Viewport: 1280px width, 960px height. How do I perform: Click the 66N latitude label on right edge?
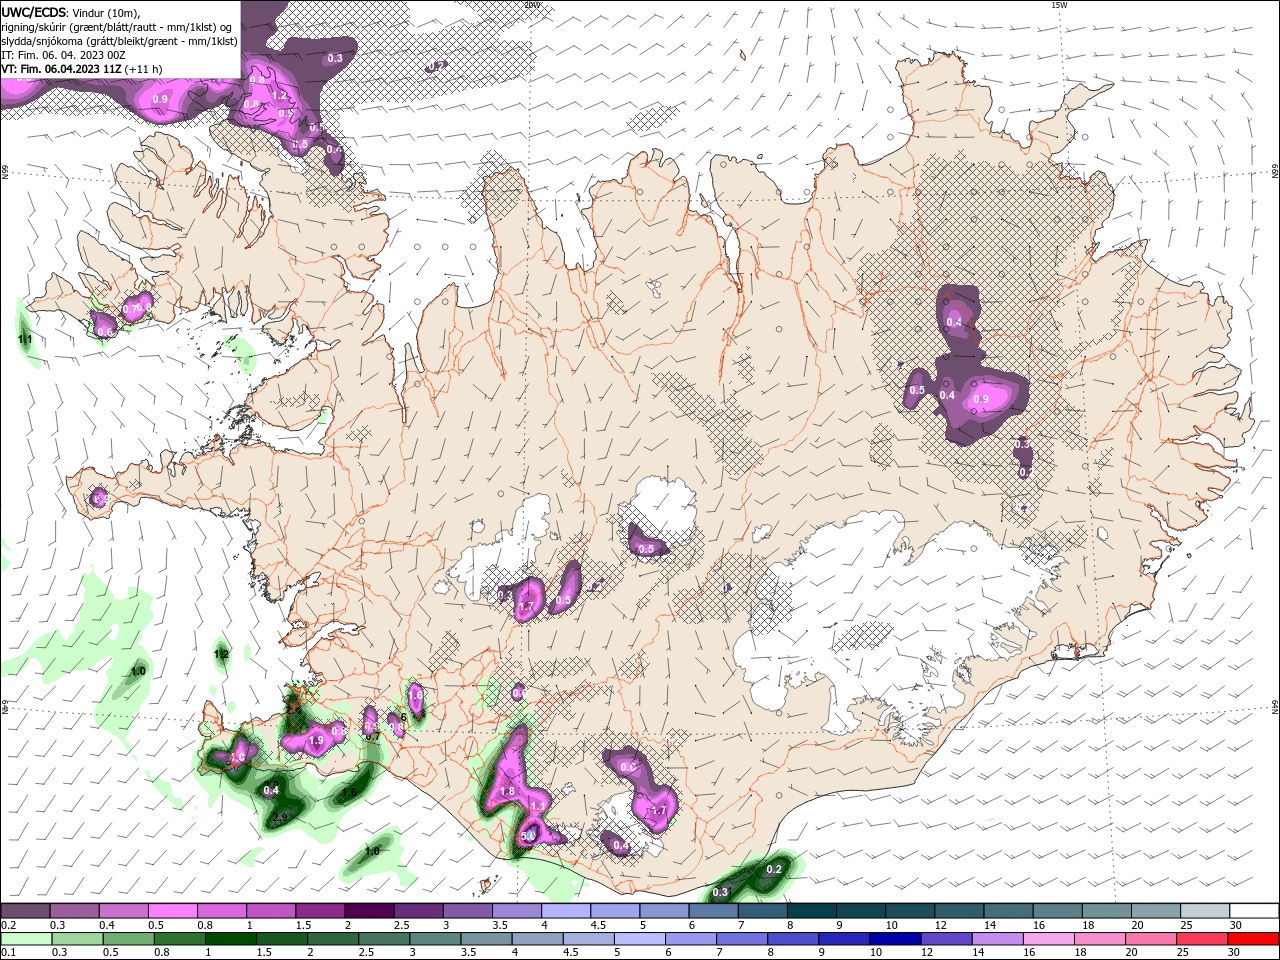1275,172
